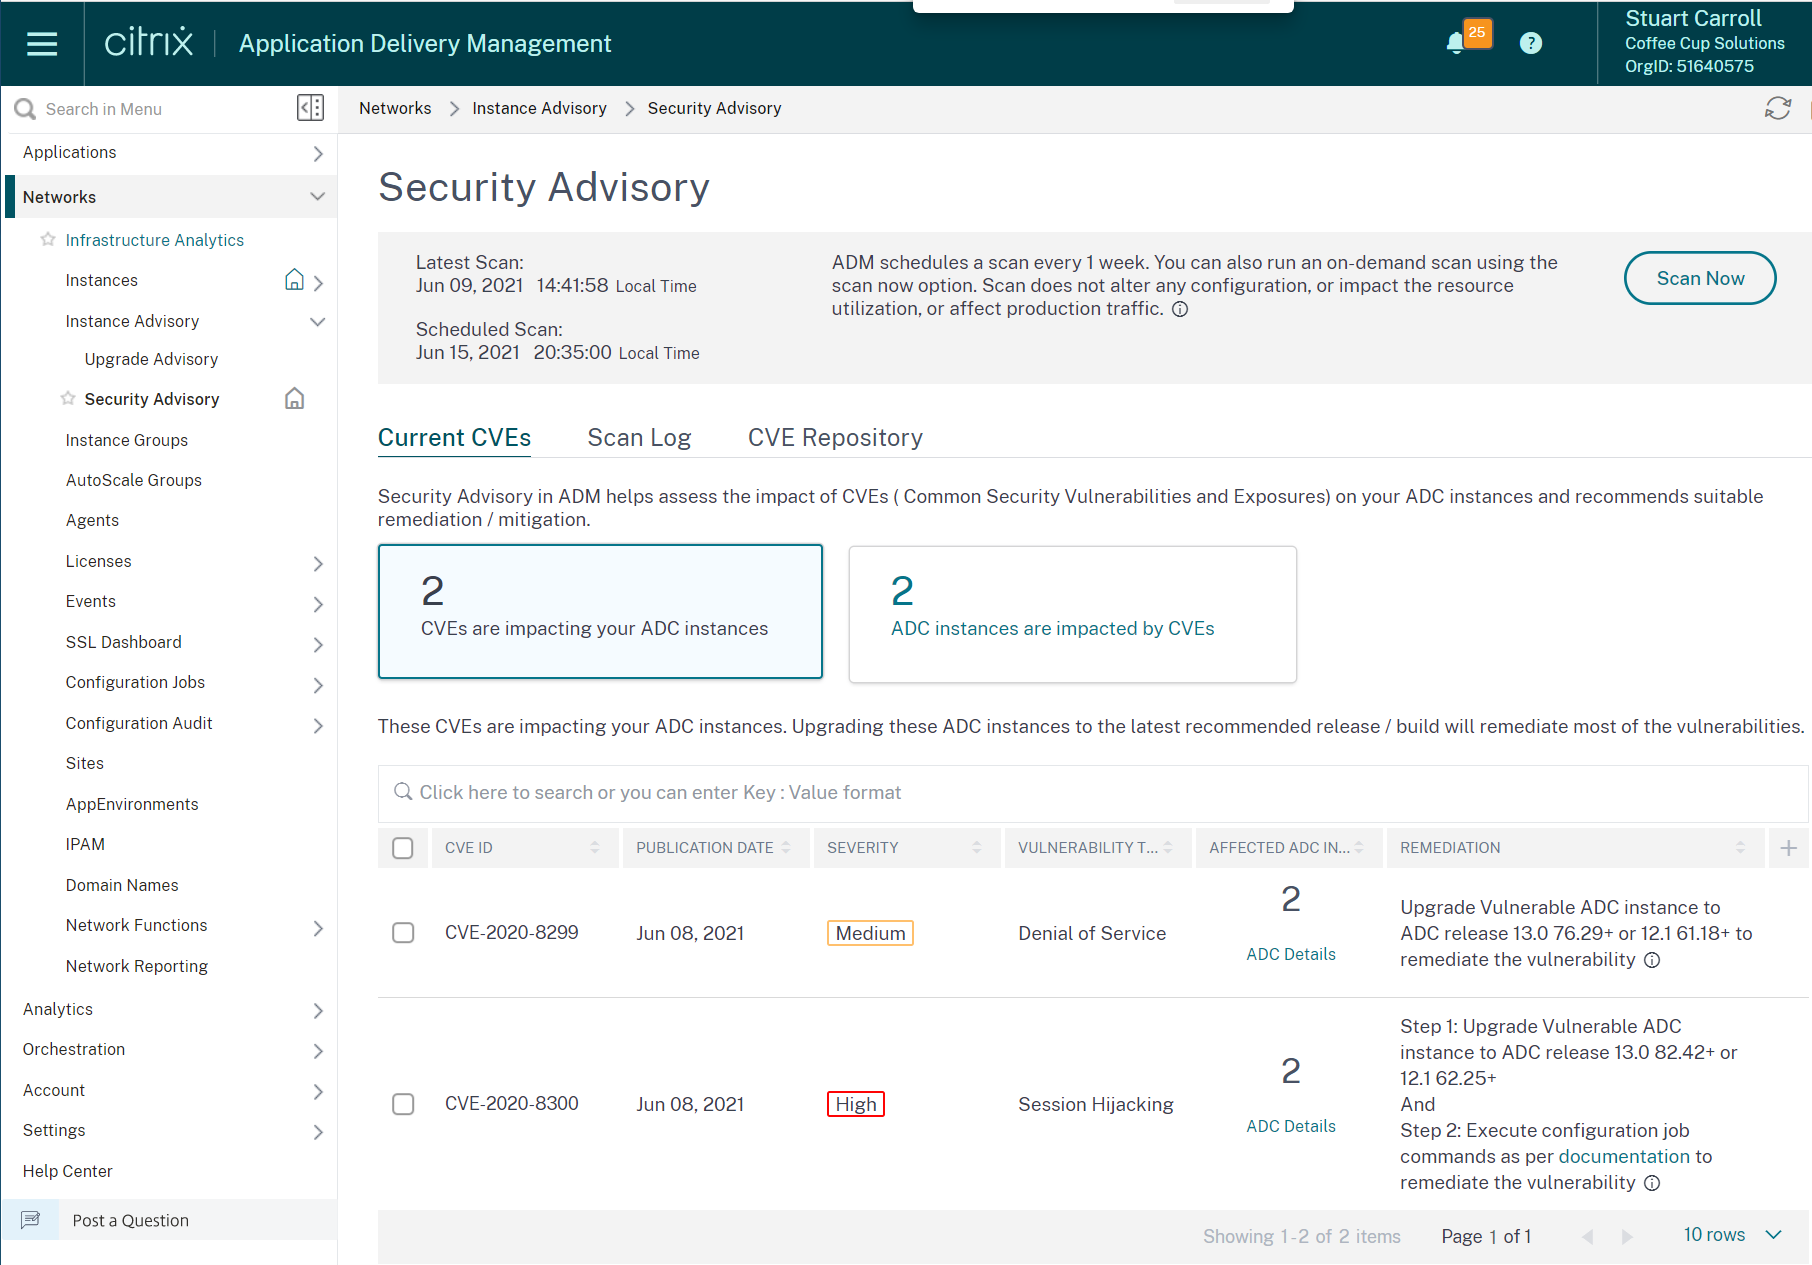This screenshot has width=1812, height=1265.
Task: Add a column with the plus icon
Action: [1789, 847]
